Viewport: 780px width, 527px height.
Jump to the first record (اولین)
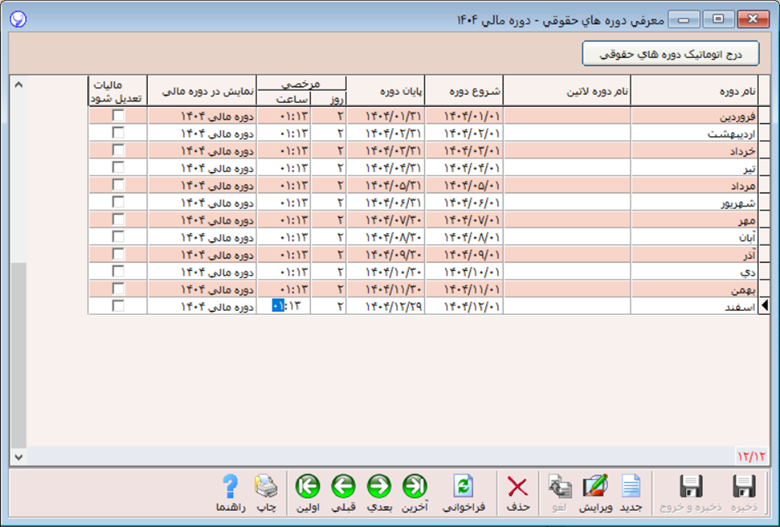pos(308,493)
